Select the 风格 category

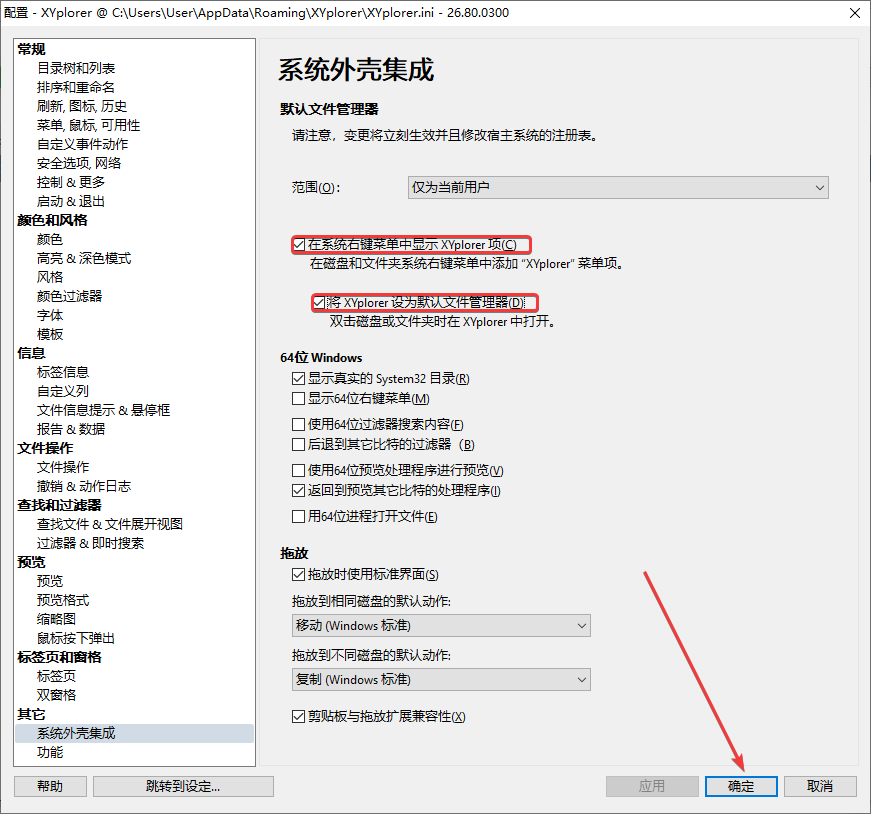pyautogui.click(x=50, y=277)
